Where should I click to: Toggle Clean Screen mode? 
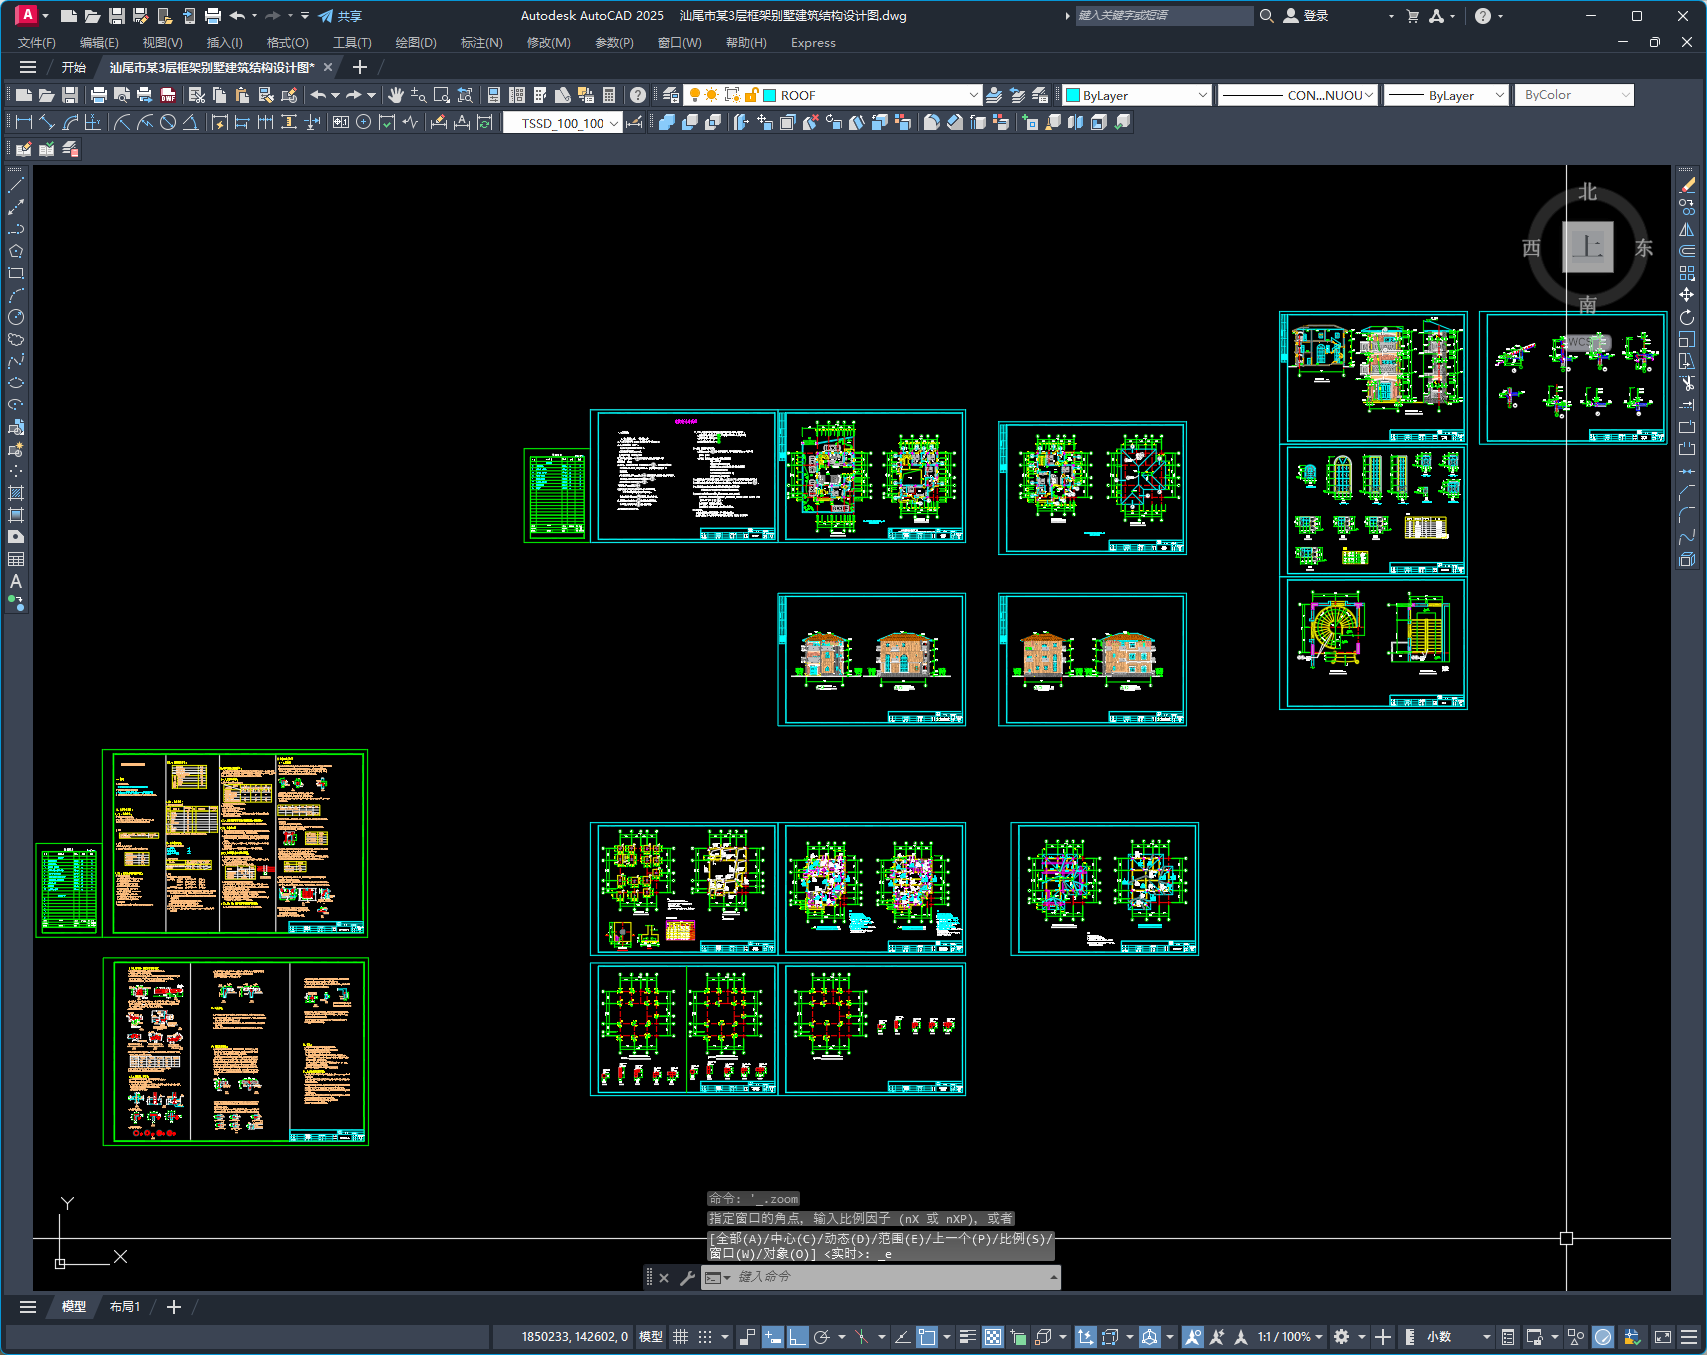1663,1337
